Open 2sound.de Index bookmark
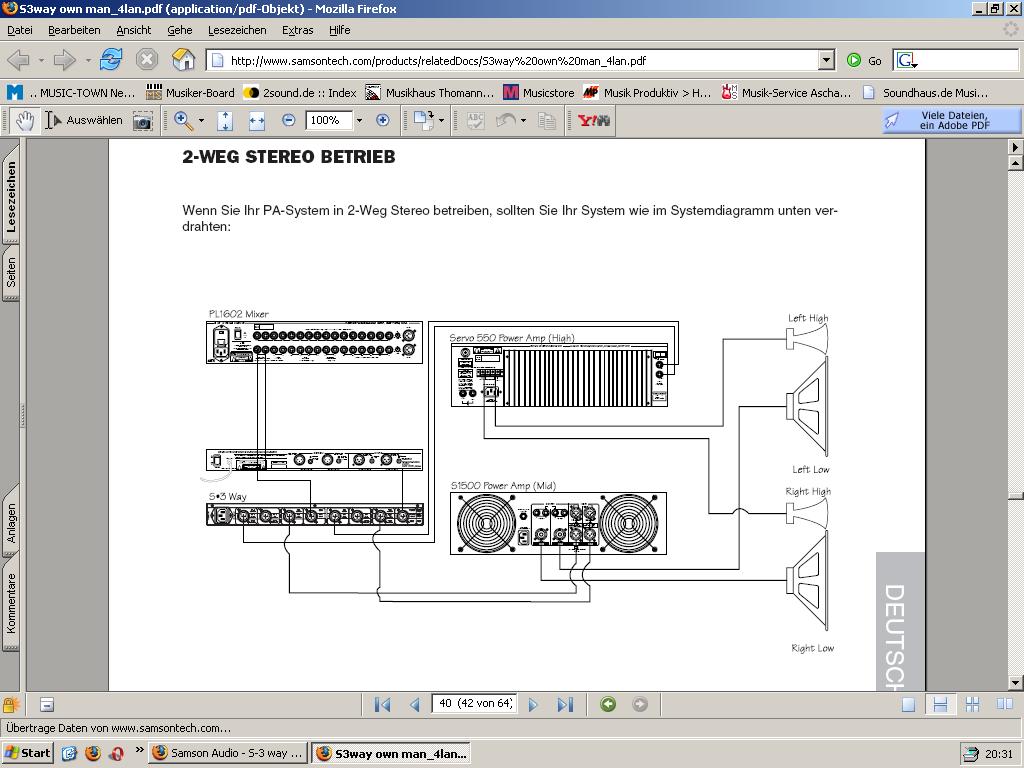 [x=300, y=93]
